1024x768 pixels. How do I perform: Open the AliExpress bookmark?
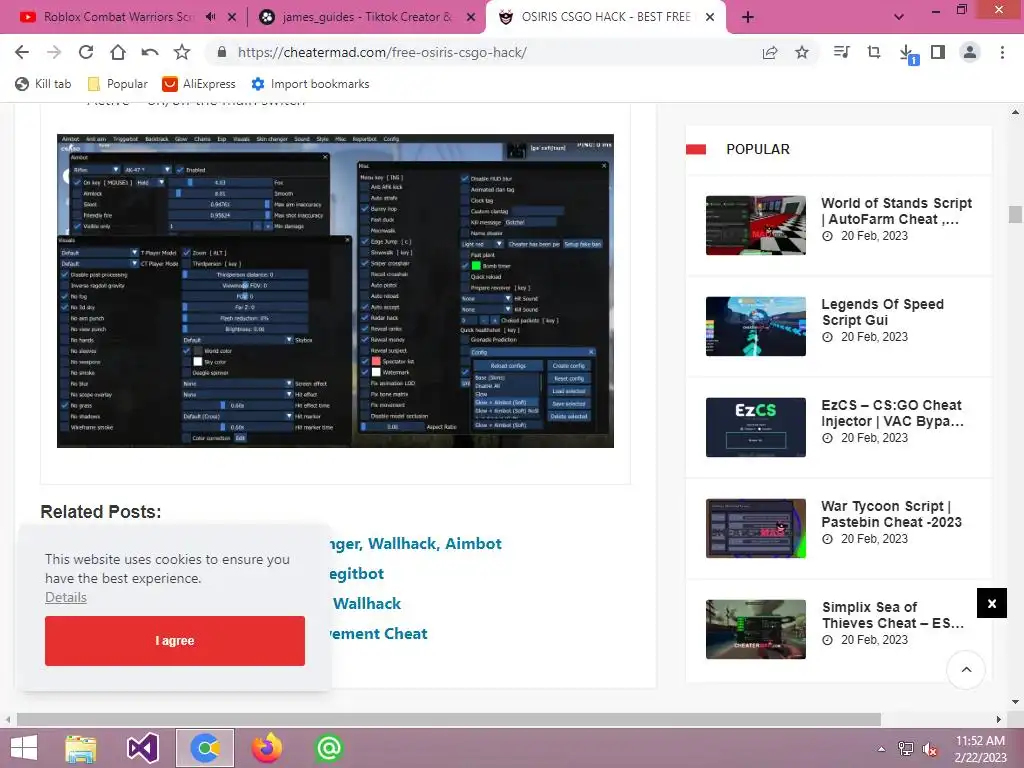[x=199, y=84]
